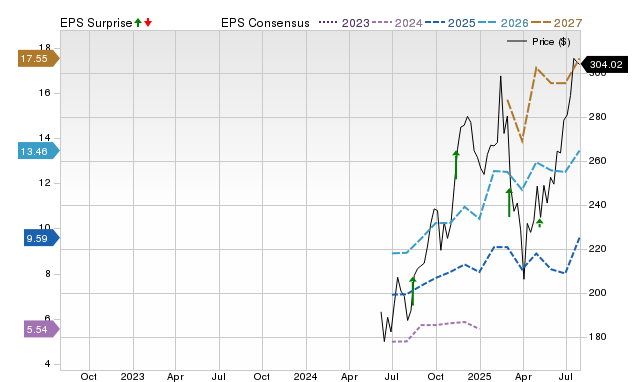Click the Price ($) legend label

[551, 42]
